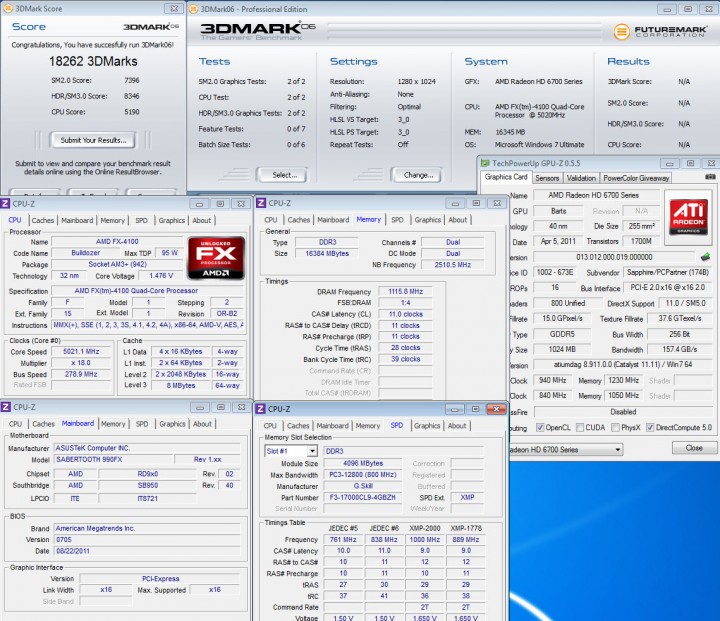Click the 3DMark Score window title icon
Viewport: 720px width, 621px height.
click(8, 8)
